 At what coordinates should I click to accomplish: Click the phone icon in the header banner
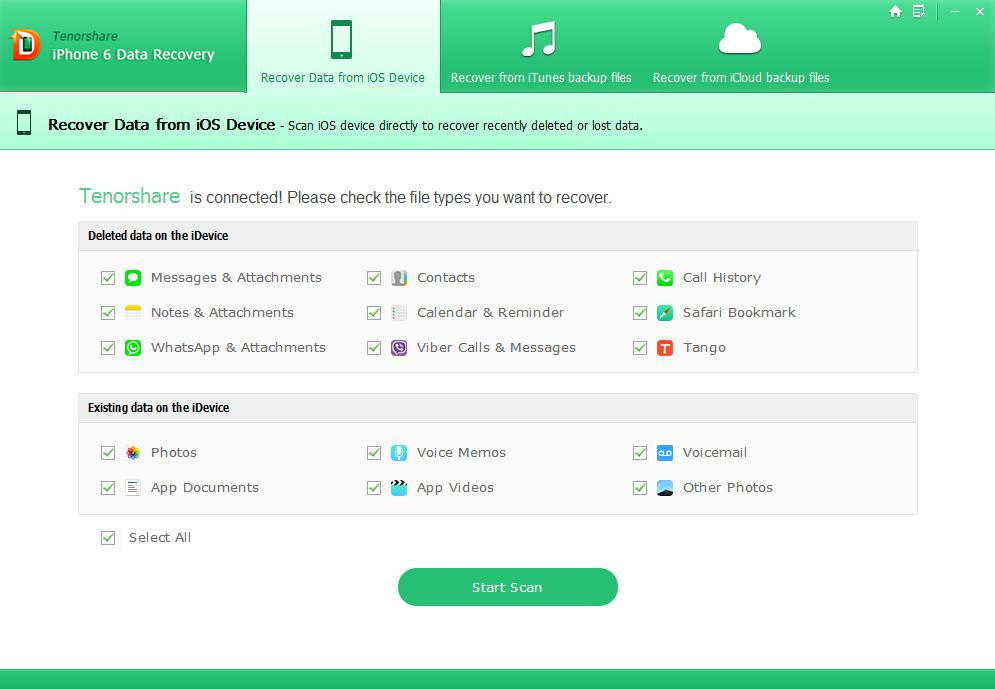(24, 122)
